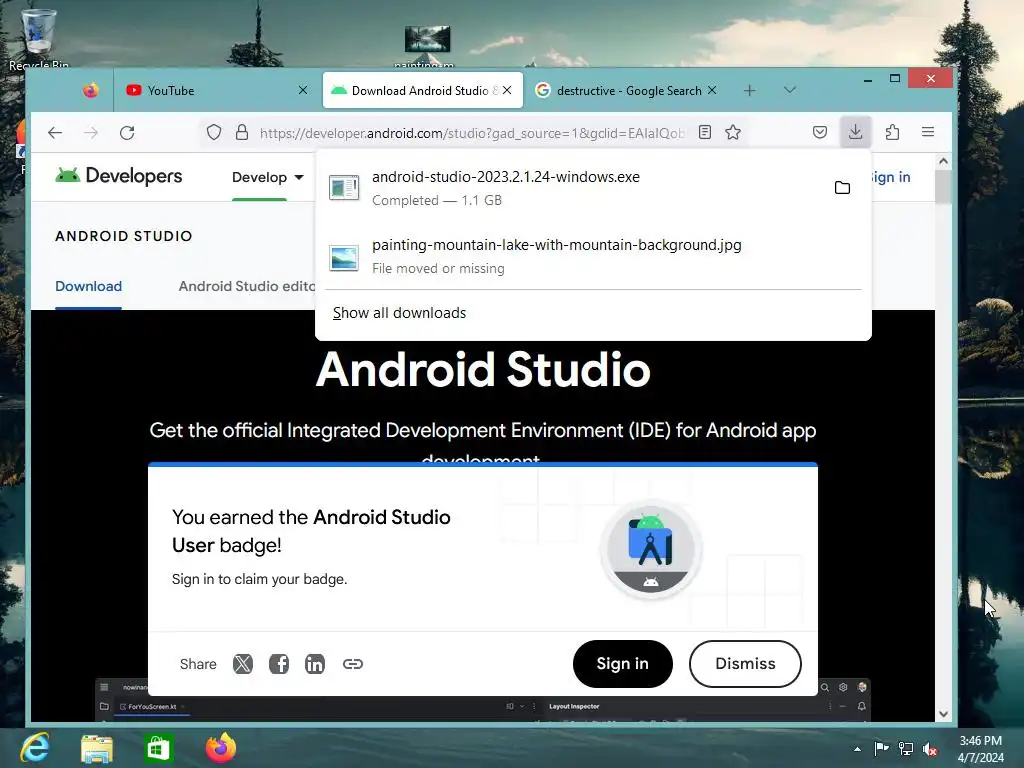
Task: Click the padlock site security icon
Action: (242, 133)
